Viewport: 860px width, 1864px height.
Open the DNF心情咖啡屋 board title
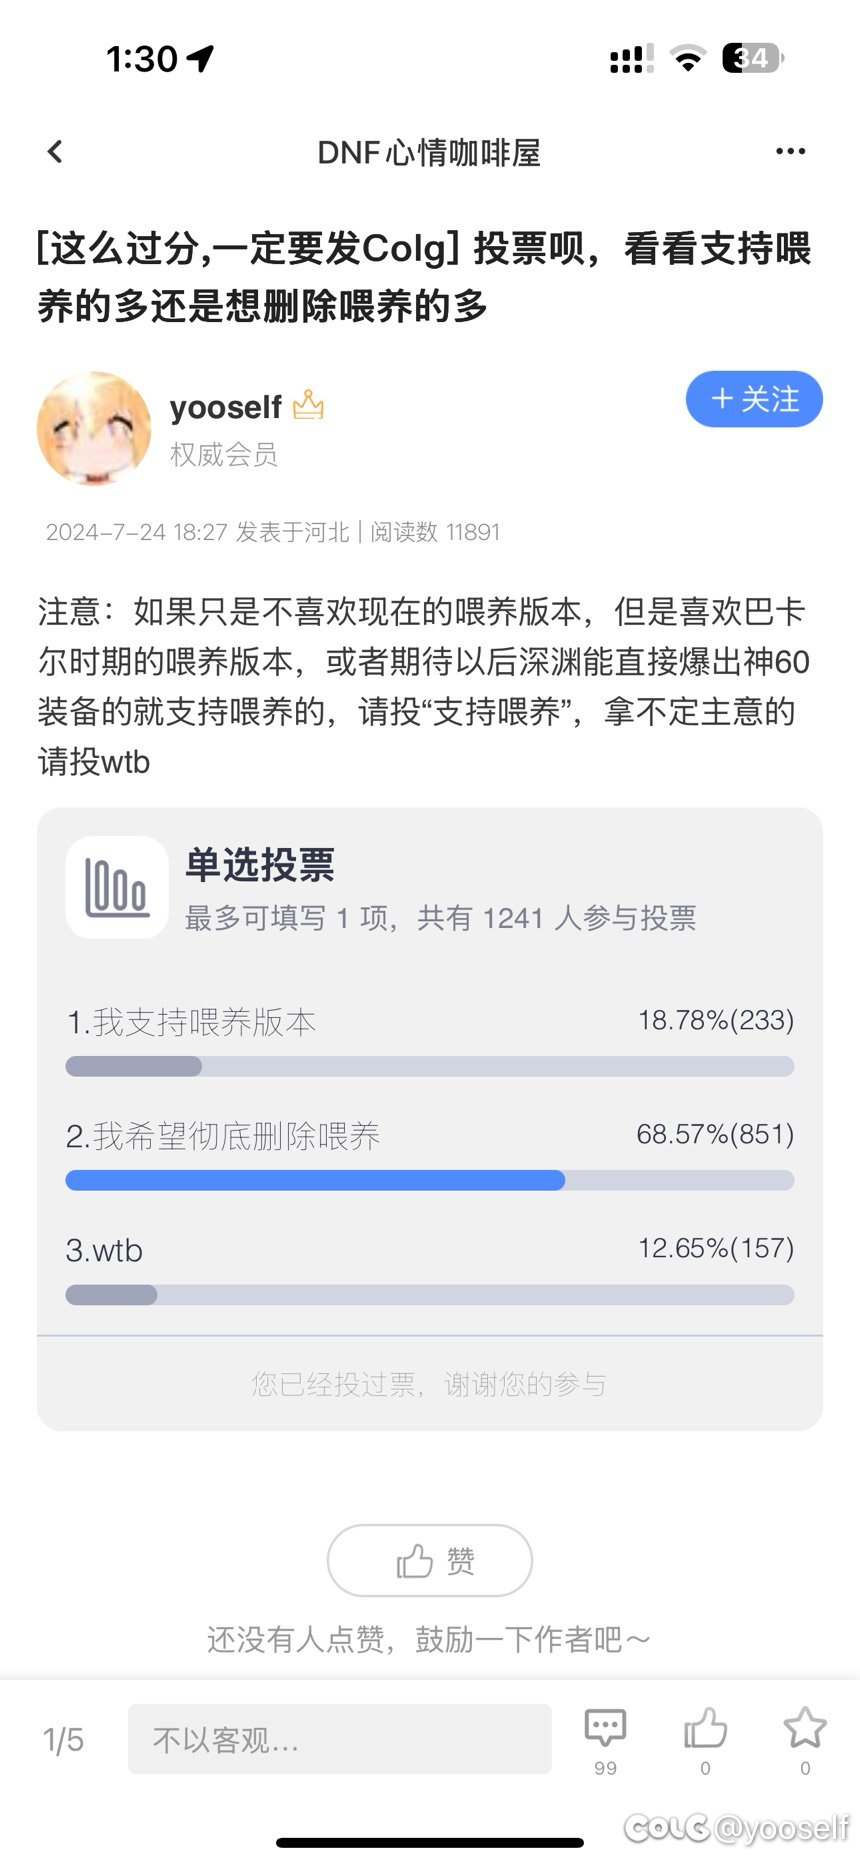point(429,152)
